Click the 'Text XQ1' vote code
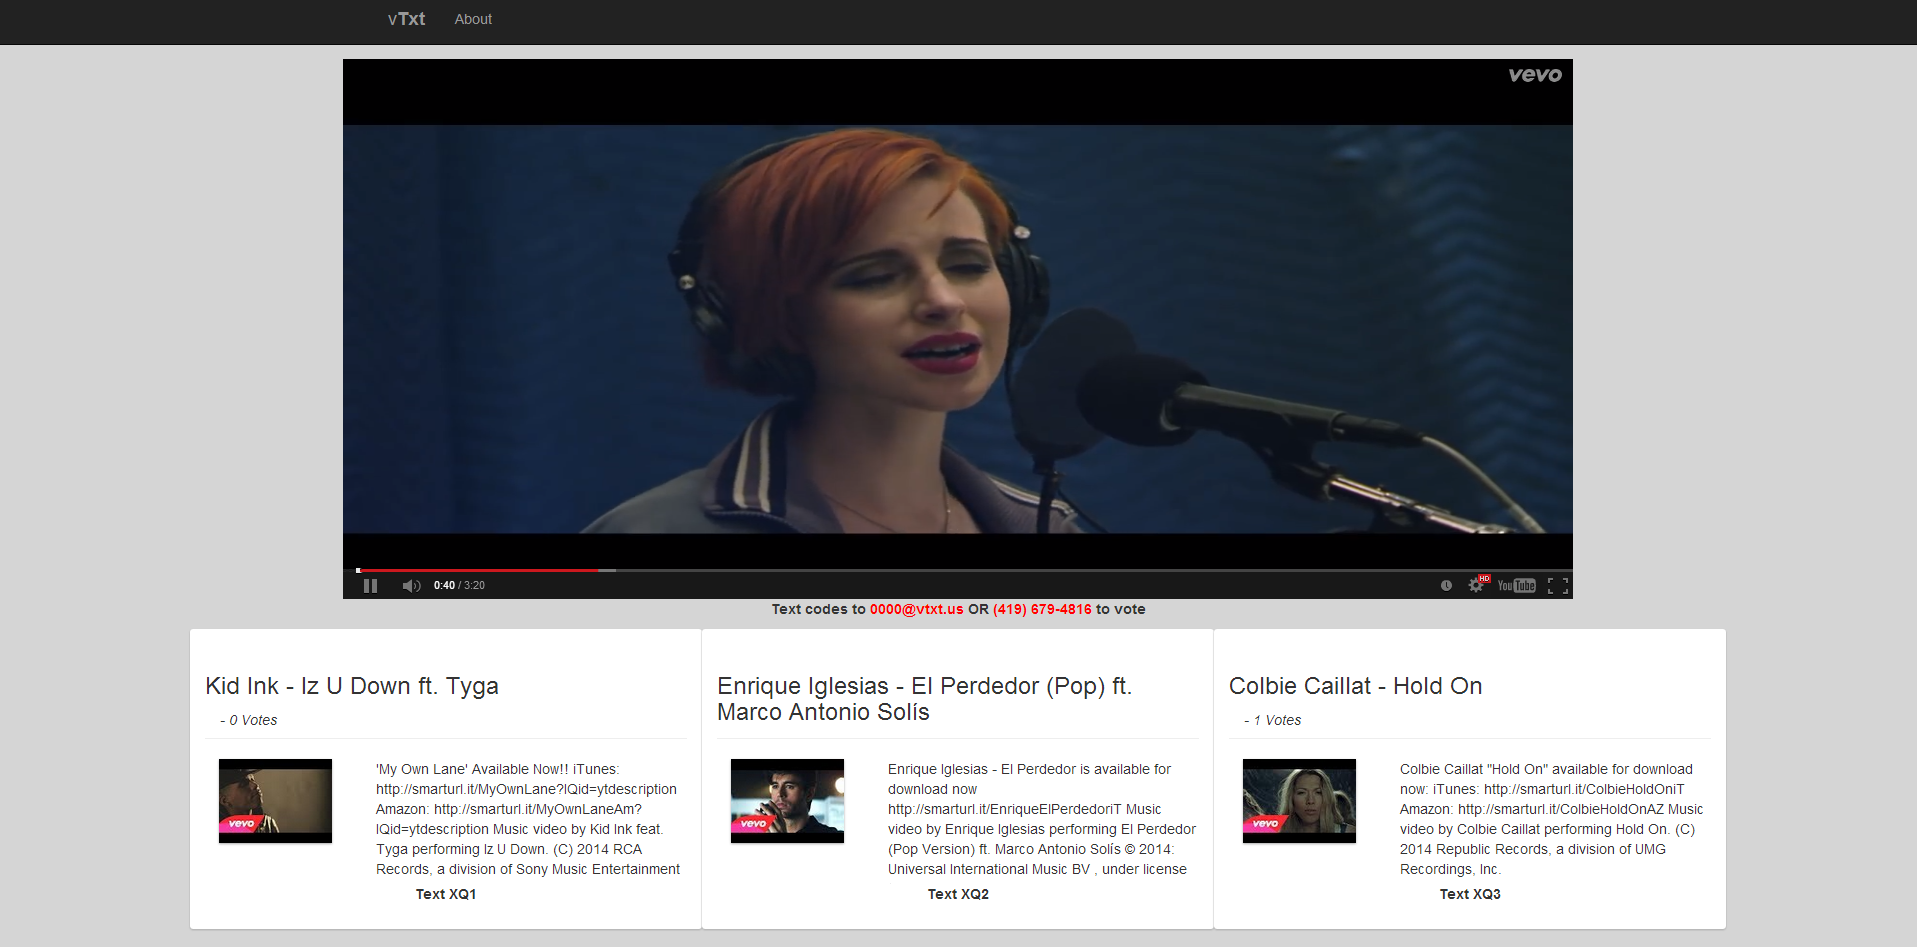The height and width of the screenshot is (947, 1917). tap(446, 894)
